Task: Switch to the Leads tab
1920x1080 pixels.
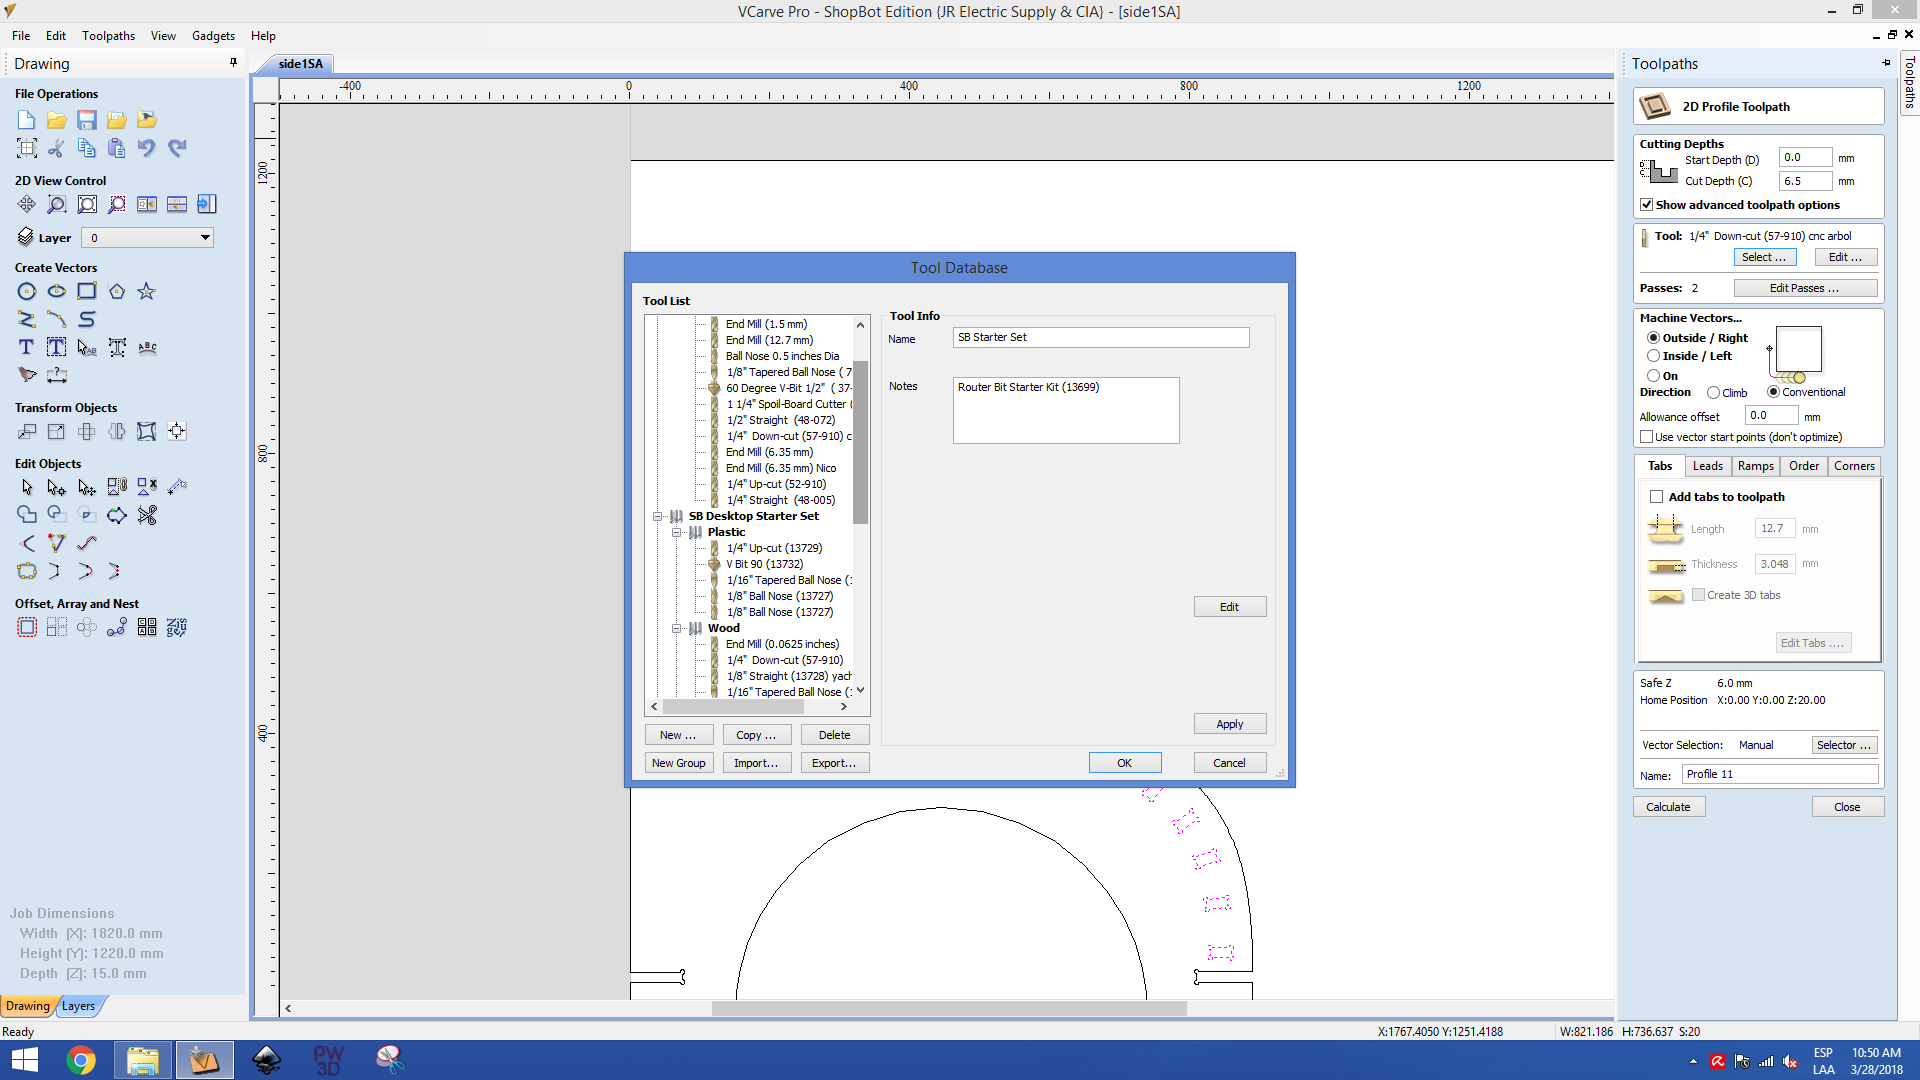Action: tap(1707, 466)
